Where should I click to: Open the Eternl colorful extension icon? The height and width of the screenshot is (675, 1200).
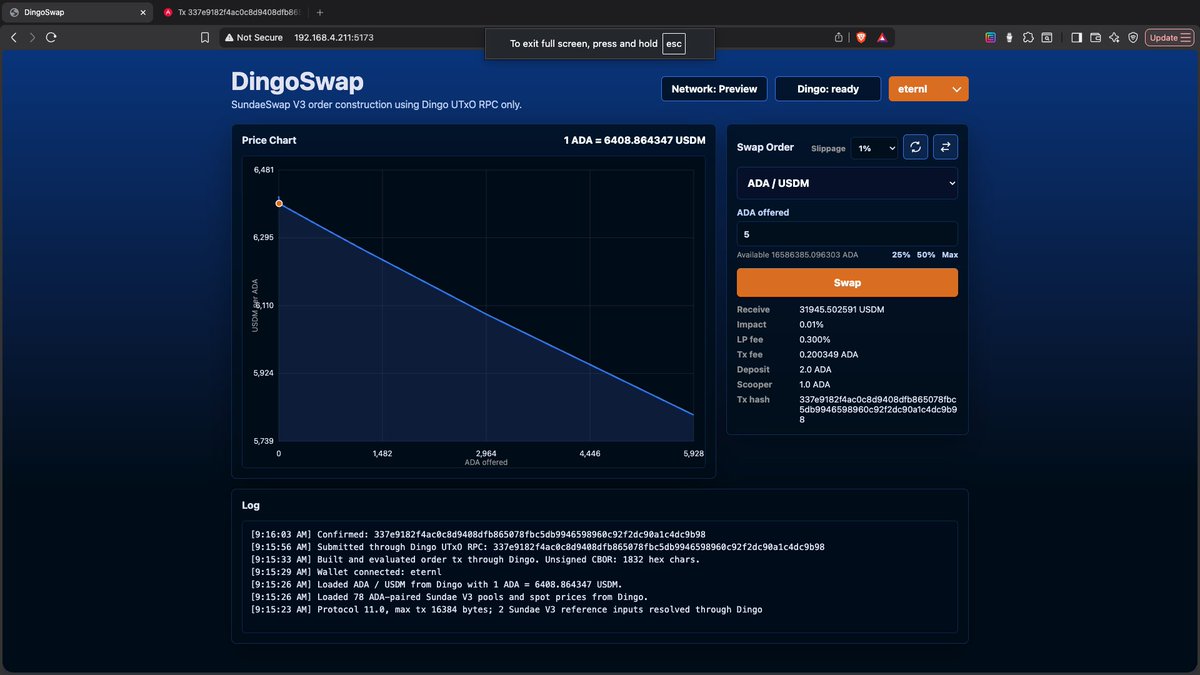pyautogui.click(x=991, y=37)
